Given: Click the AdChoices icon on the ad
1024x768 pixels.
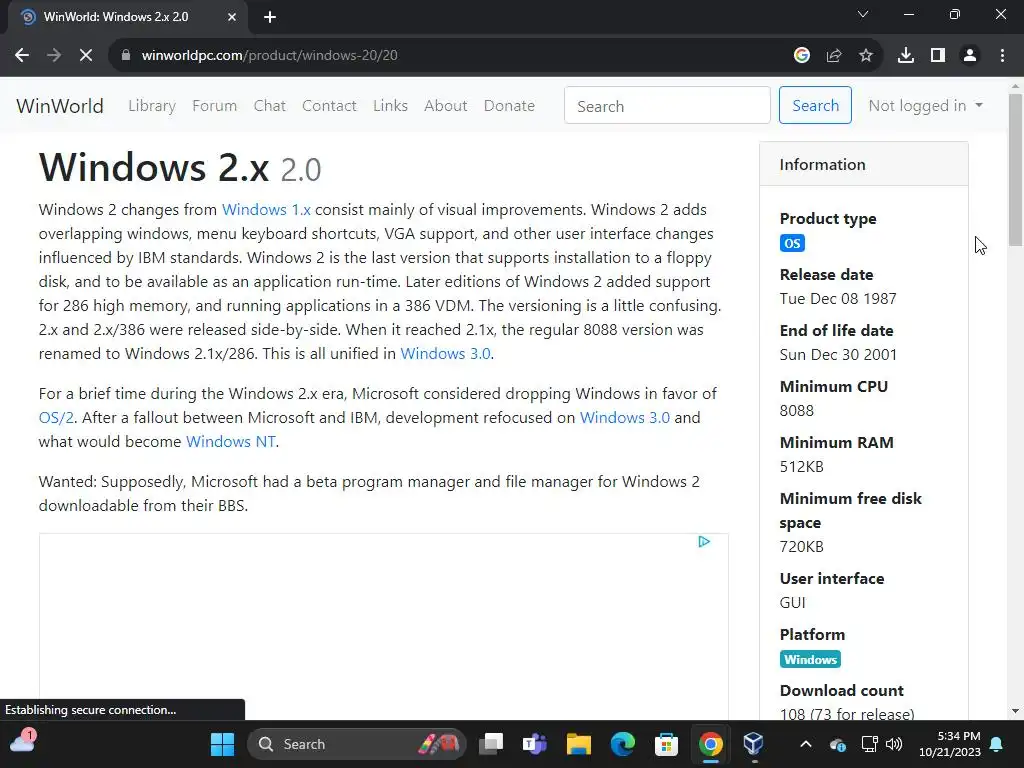Looking at the screenshot, I should click(x=704, y=541).
